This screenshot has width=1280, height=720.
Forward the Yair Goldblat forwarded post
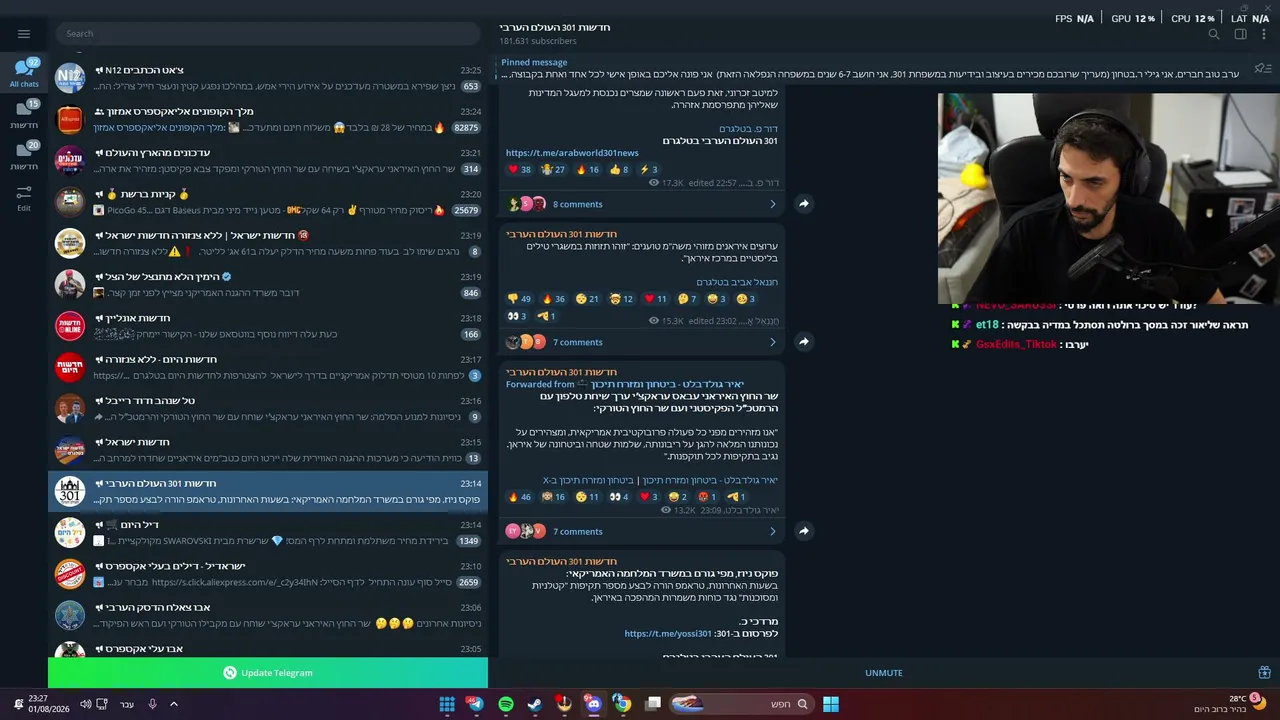[803, 531]
